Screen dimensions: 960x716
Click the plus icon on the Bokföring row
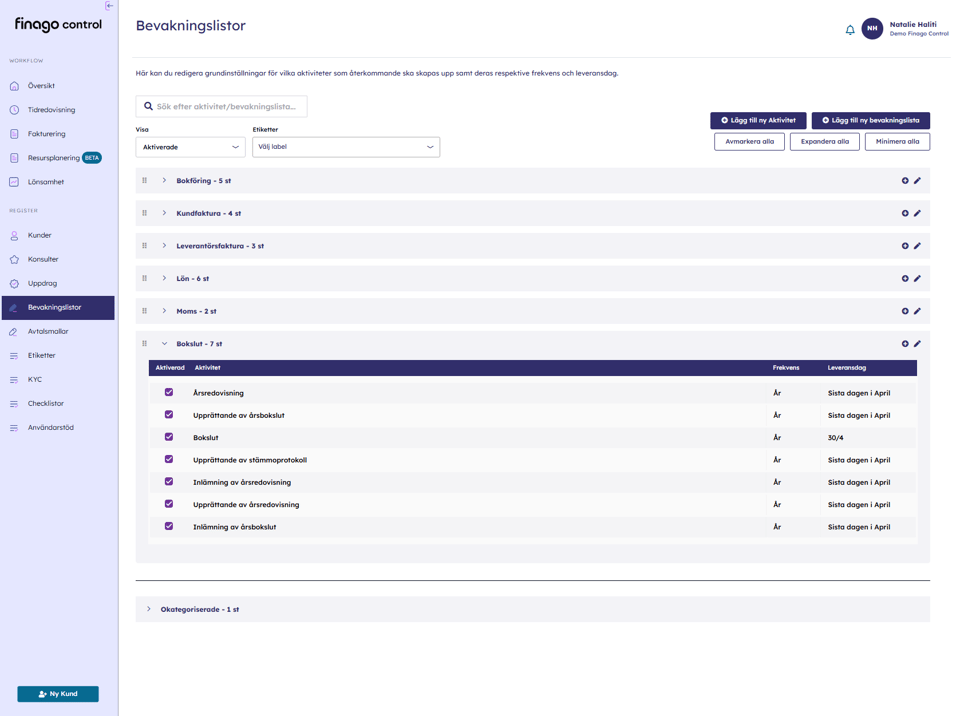[906, 180]
